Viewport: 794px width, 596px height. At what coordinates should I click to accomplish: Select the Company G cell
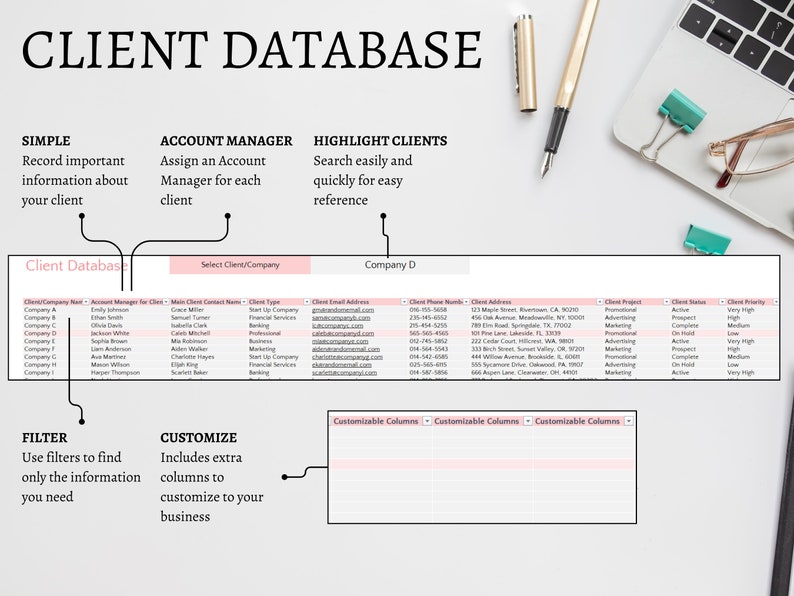(x=40, y=357)
